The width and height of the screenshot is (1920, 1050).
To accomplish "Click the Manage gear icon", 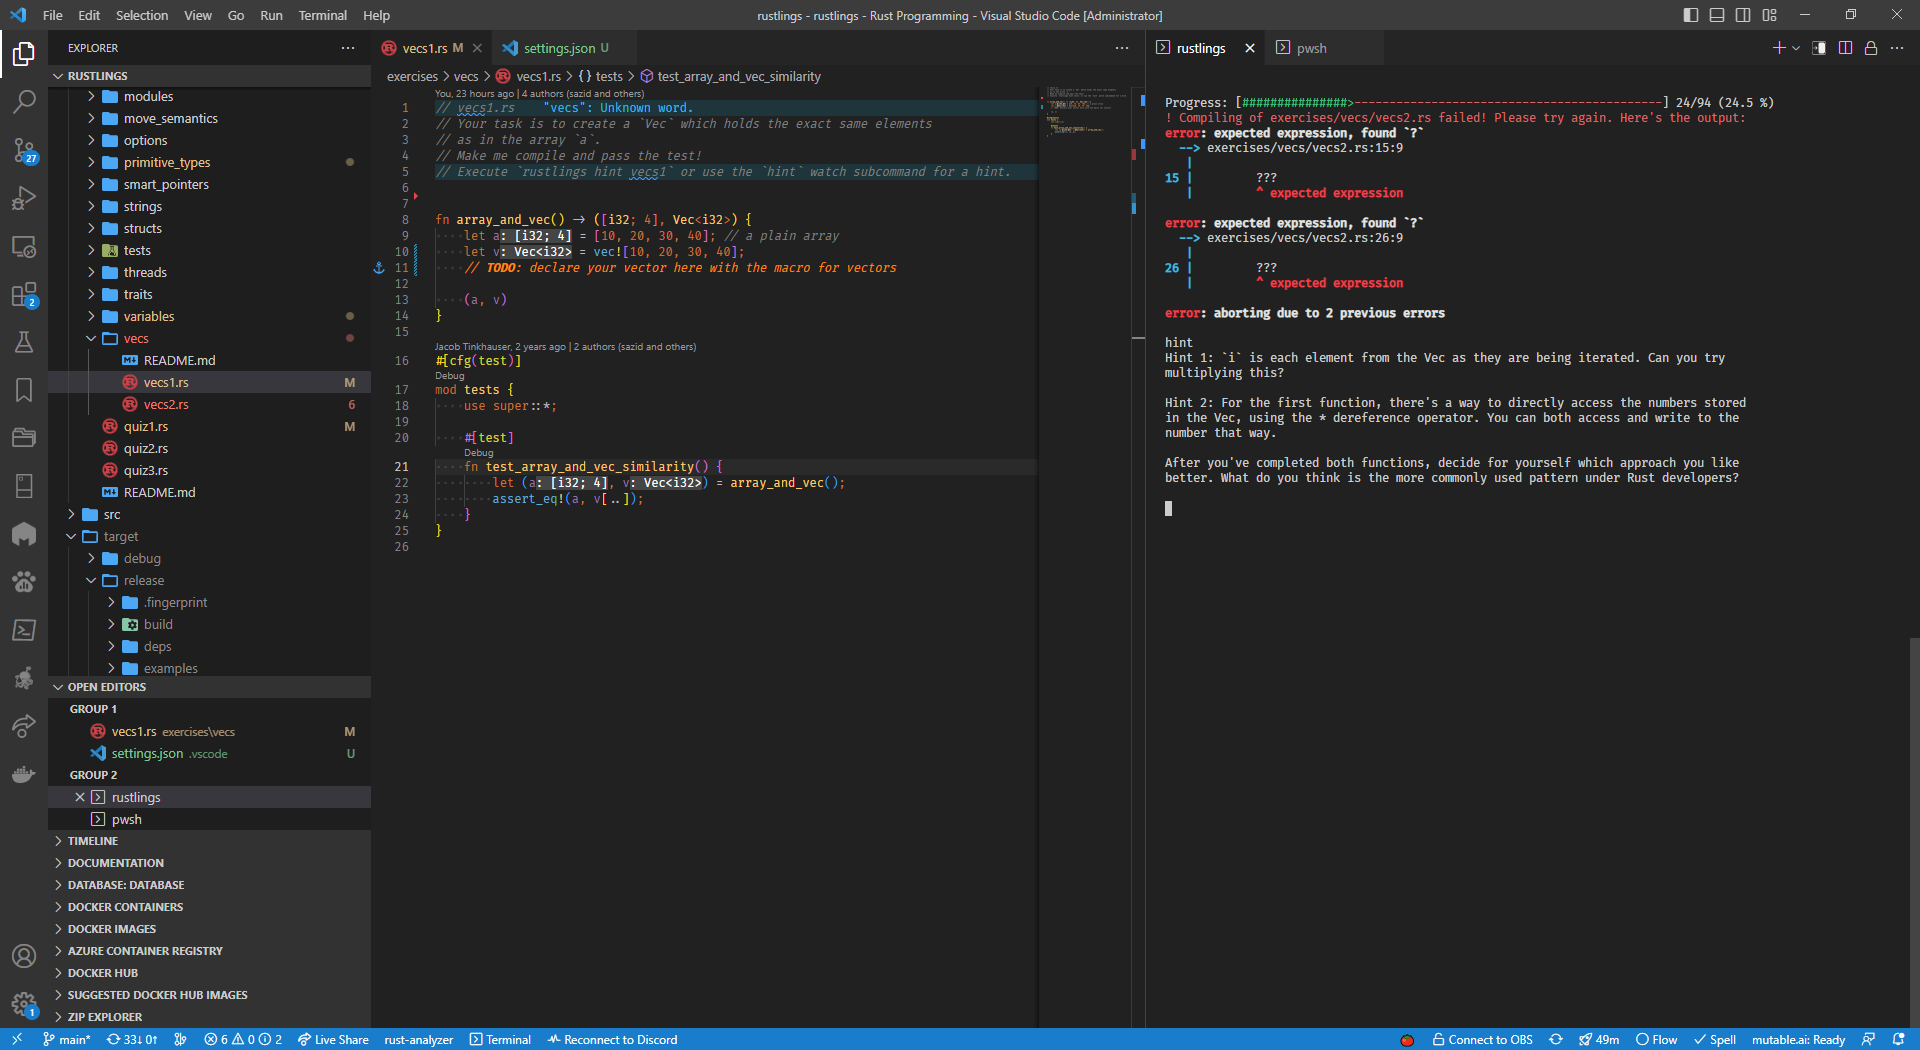I will (24, 1003).
